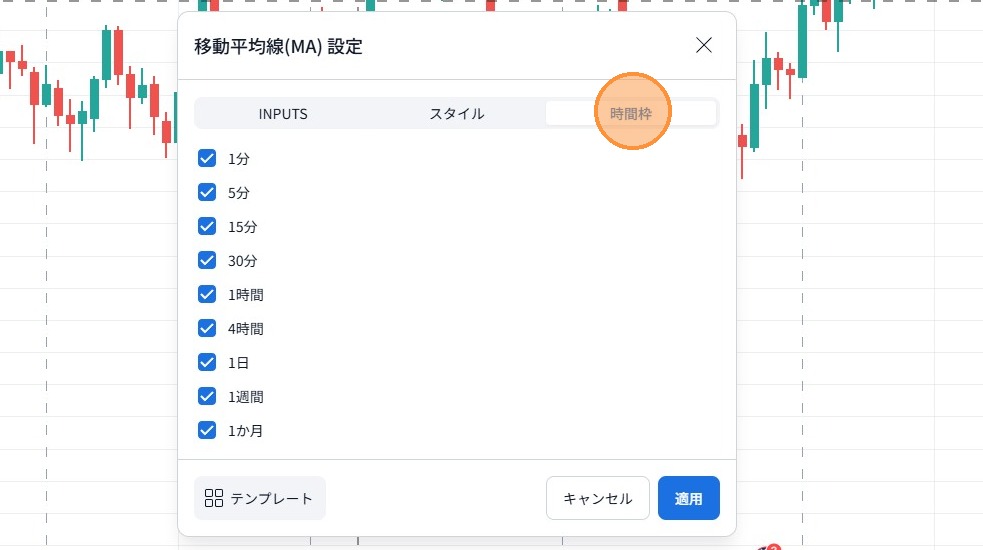Select the 時間枠 tab
The width and height of the screenshot is (983, 550).
(631, 114)
